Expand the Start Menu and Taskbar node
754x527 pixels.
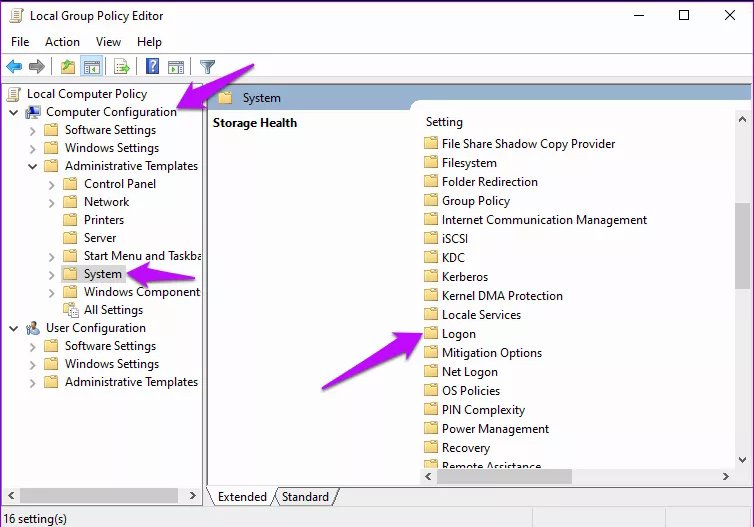pyautogui.click(x=51, y=257)
